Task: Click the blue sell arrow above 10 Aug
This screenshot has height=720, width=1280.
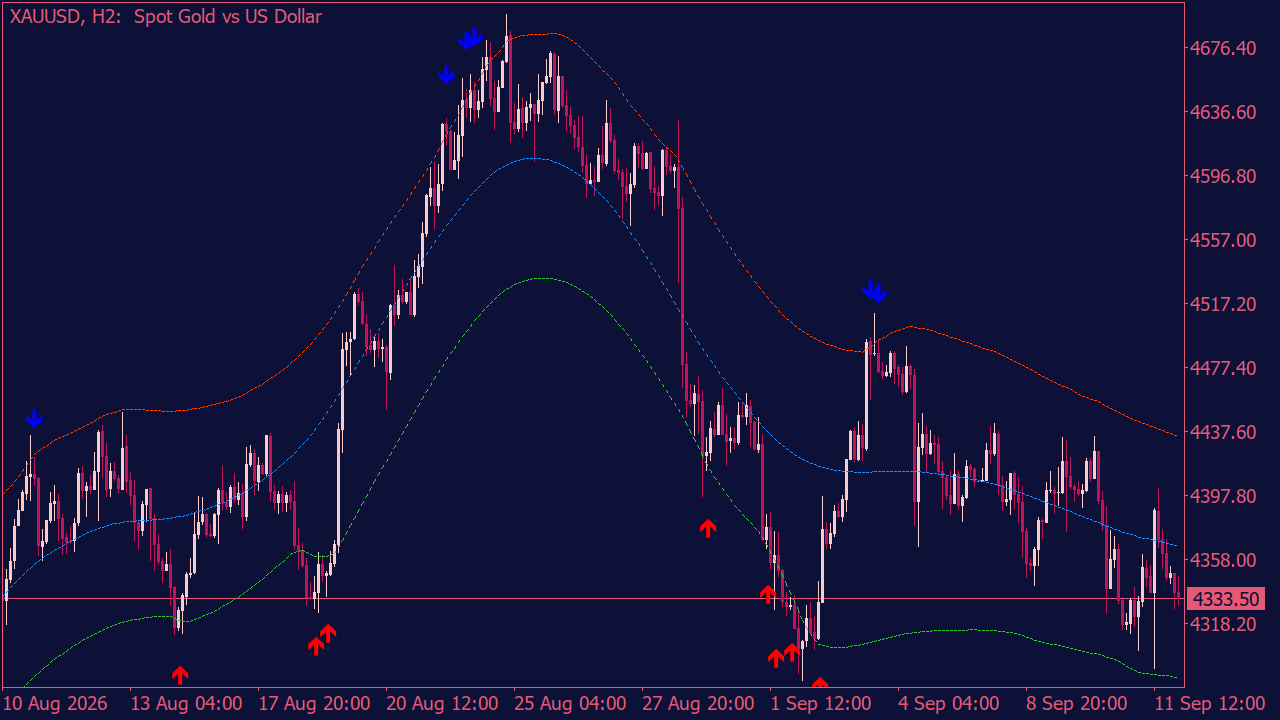Action: click(x=35, y=418)
